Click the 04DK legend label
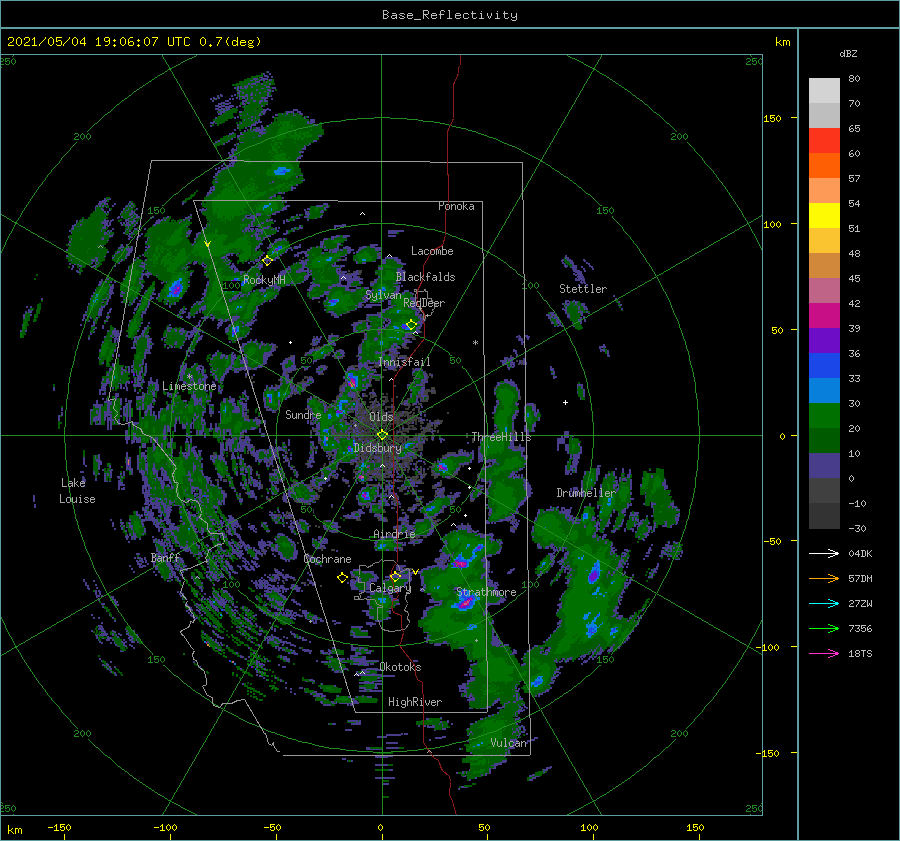 [860, 553]
